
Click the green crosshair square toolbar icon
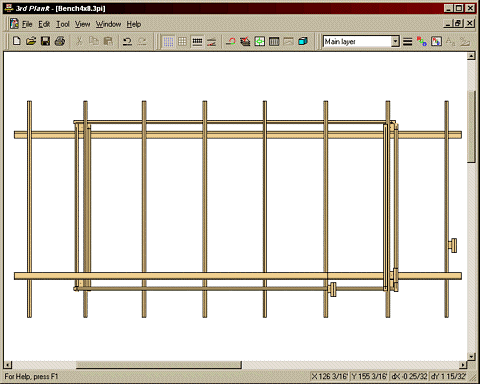(260, 41)
